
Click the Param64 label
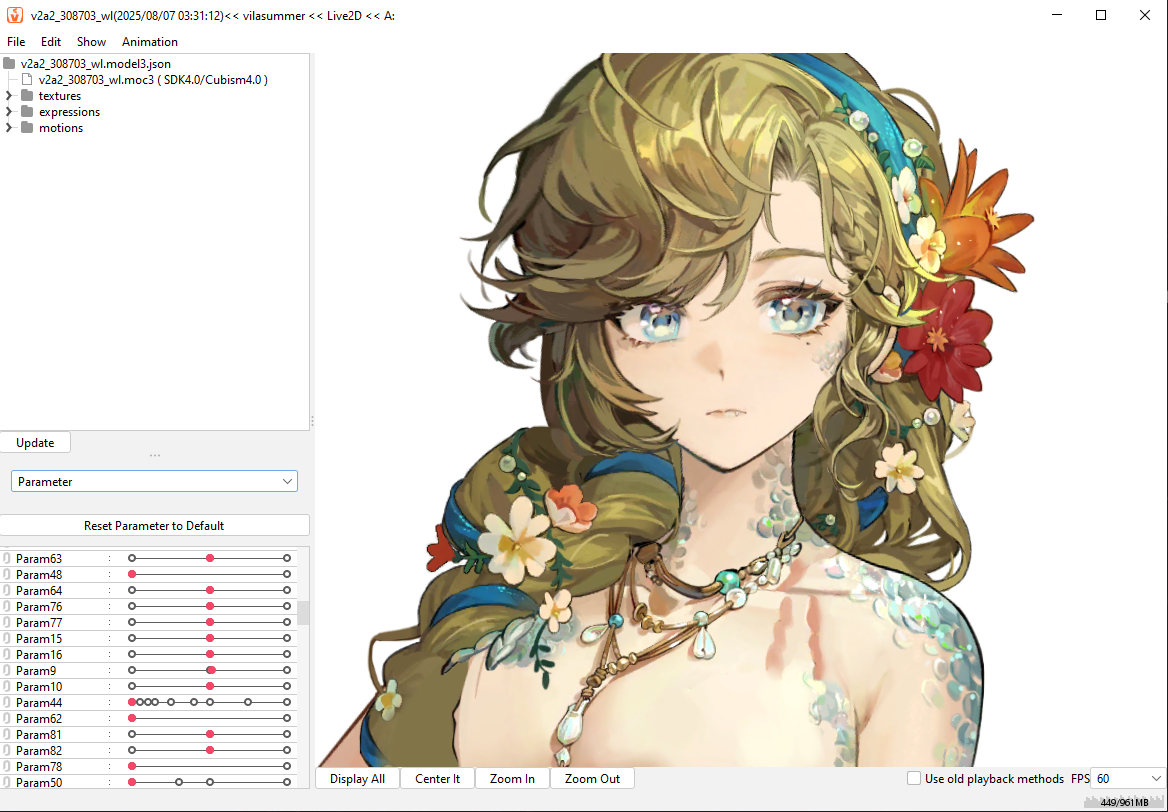tap(39, 591)
